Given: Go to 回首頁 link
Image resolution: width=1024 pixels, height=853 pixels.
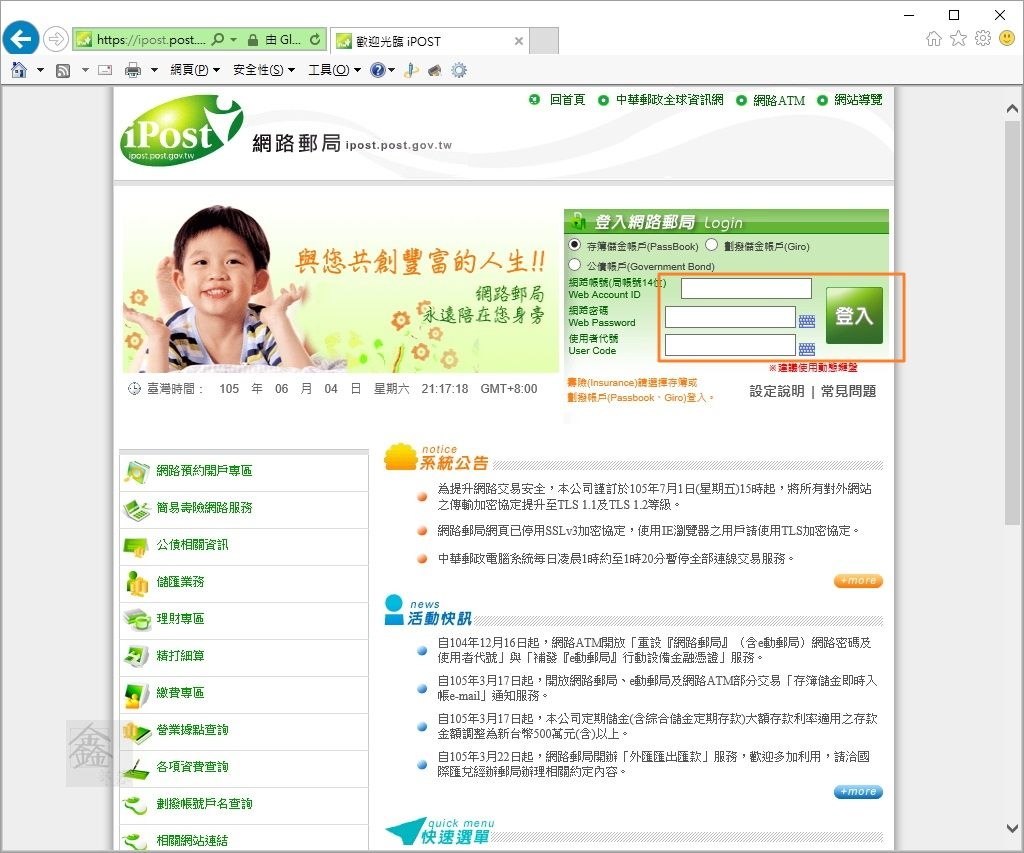Looking at the screenshot, I should (567, 100).
